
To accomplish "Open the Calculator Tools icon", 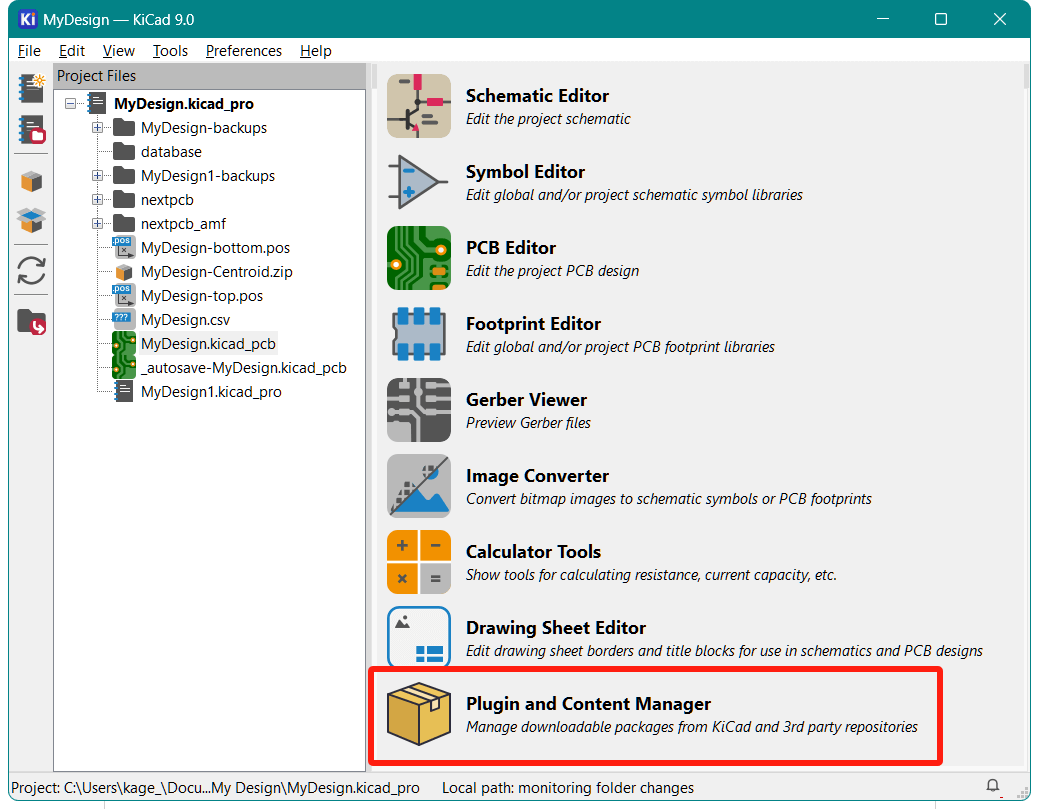I will coord(418,562).
